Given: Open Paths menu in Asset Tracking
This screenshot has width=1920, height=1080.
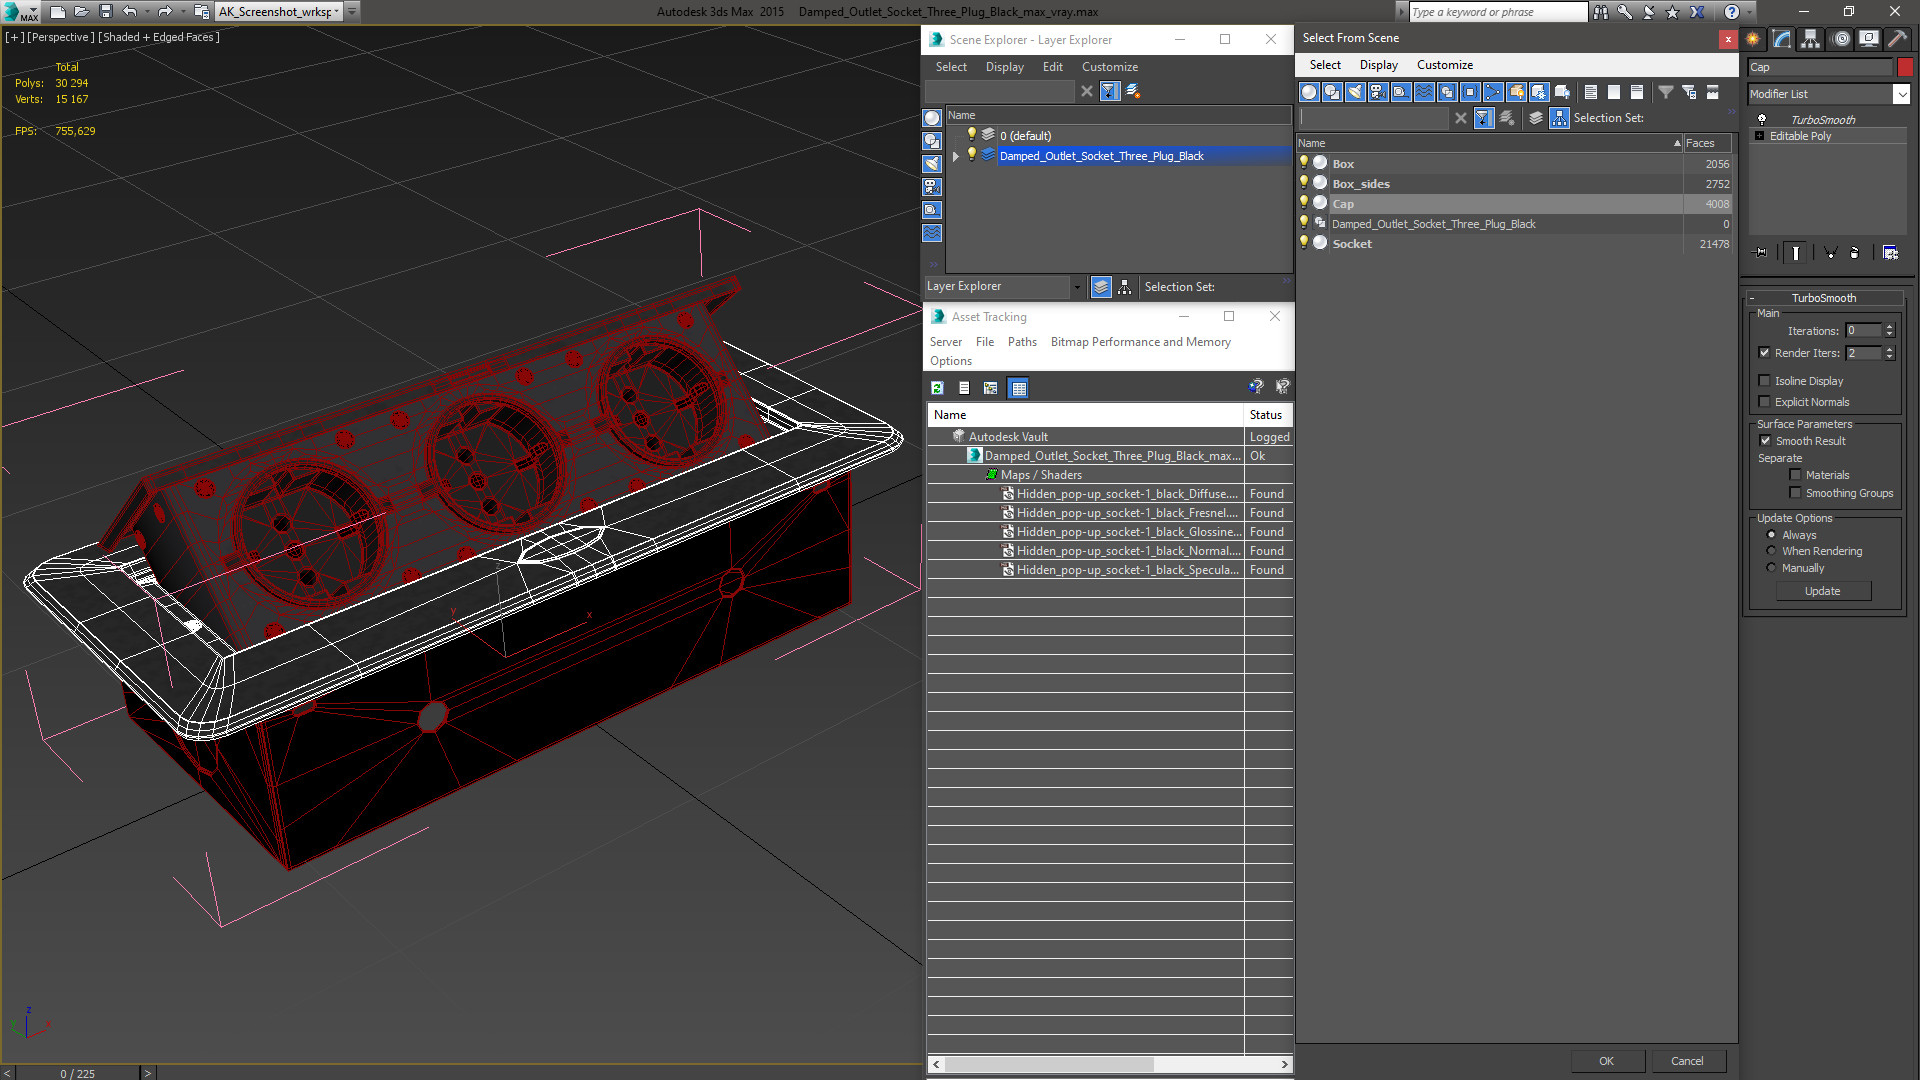Looking at the screenshot, I should (x=1022, y=342).
